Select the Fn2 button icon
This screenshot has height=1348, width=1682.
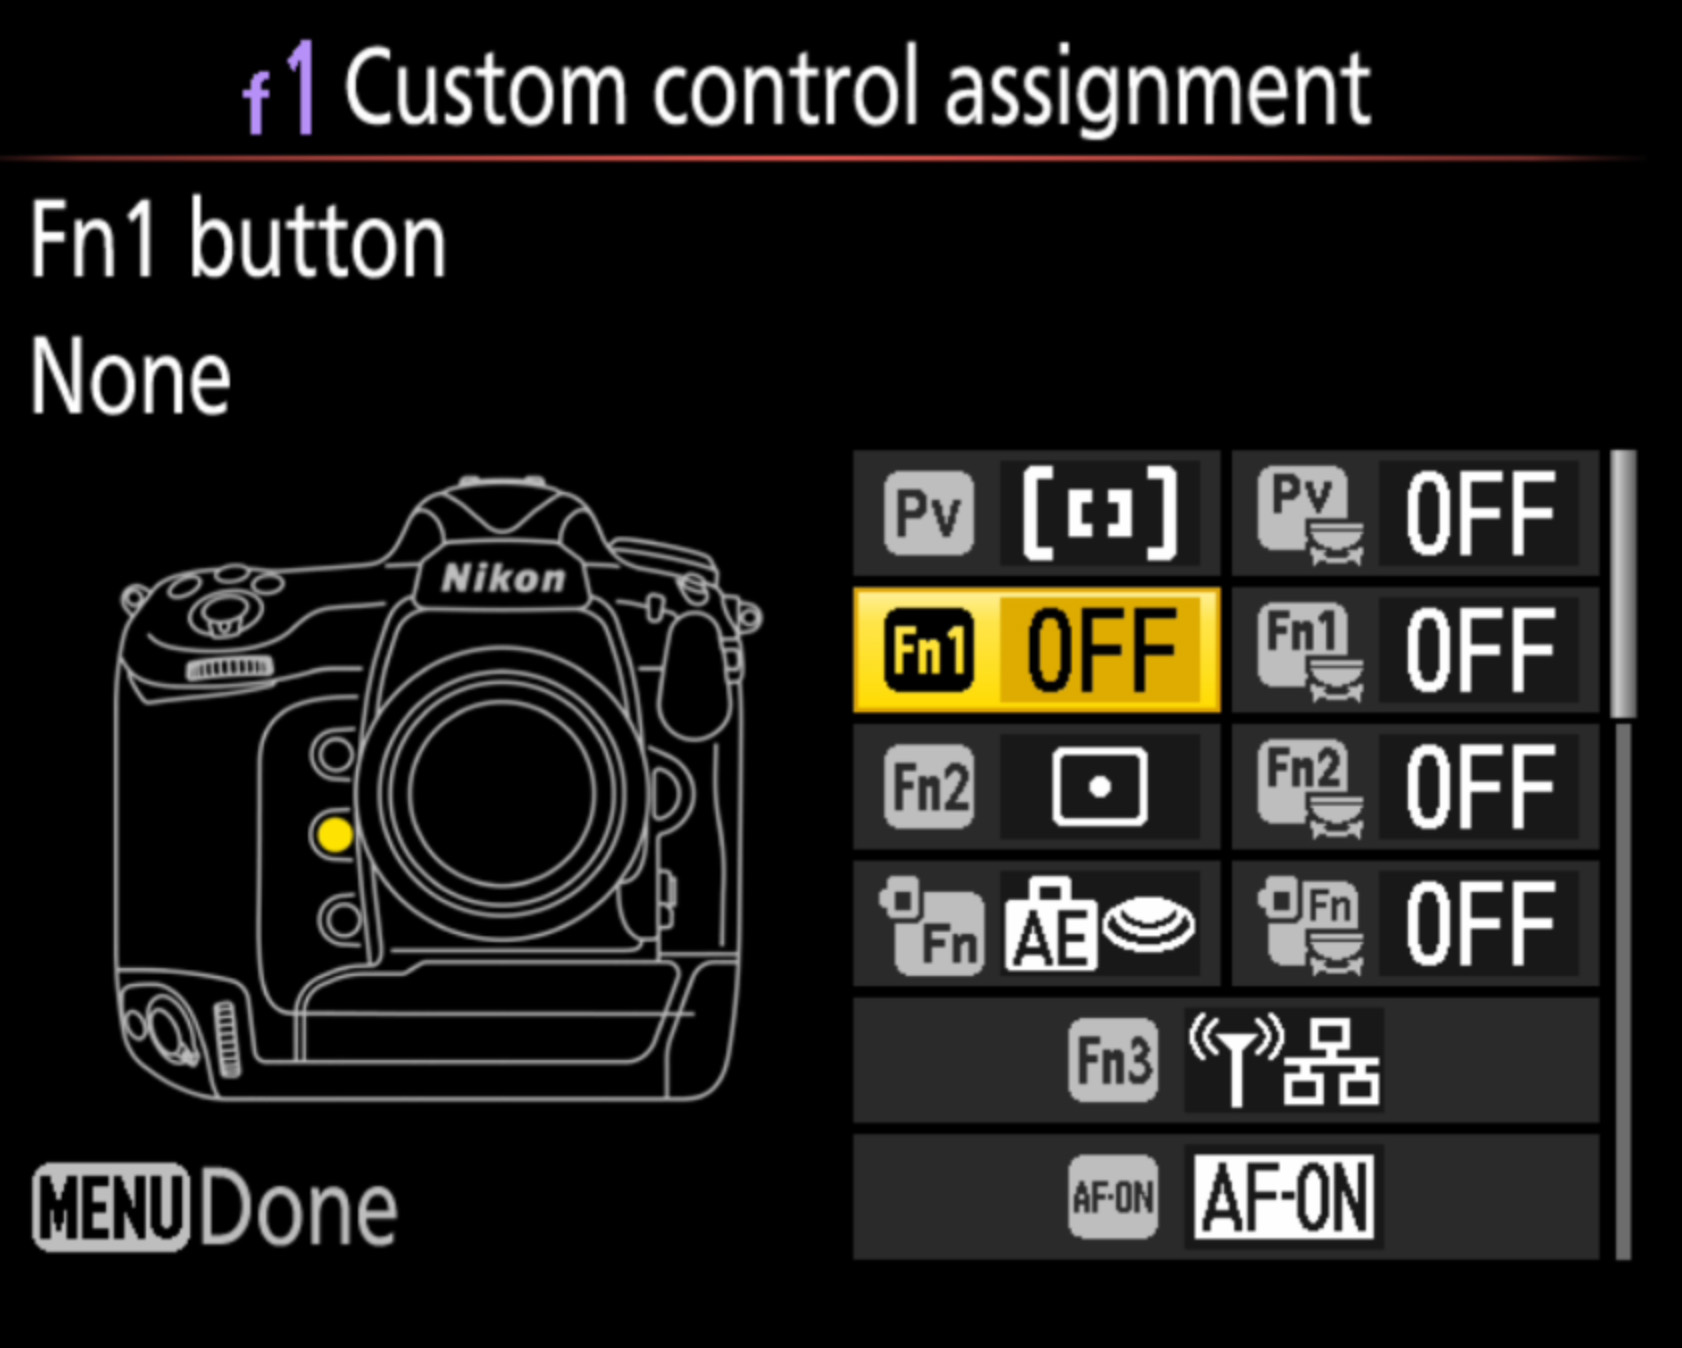(929, 786)
